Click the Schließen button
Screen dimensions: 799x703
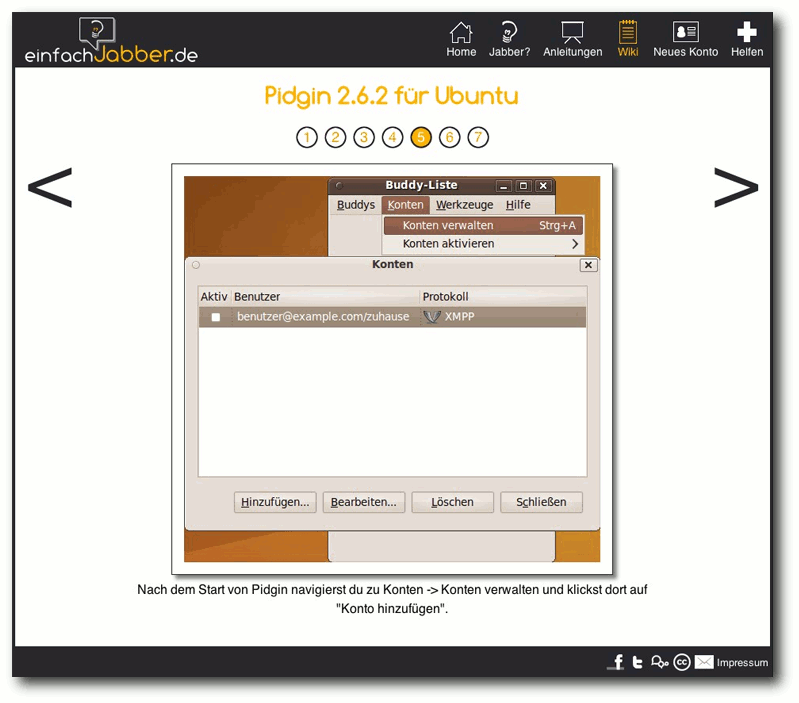541,502
